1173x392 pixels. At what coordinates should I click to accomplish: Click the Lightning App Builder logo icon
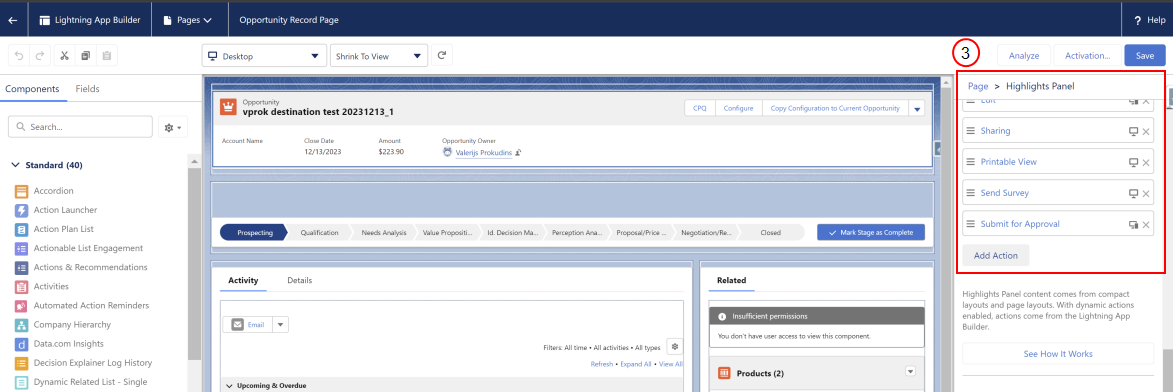[46, 20]
